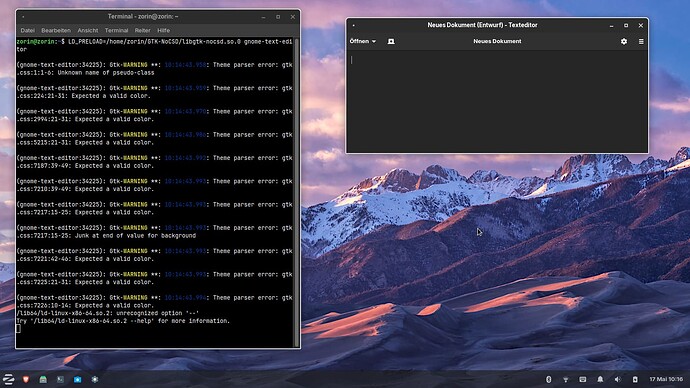Open Texteditor hamburger main menu
This screenshot has width=690, height=388.
[641, 41]
